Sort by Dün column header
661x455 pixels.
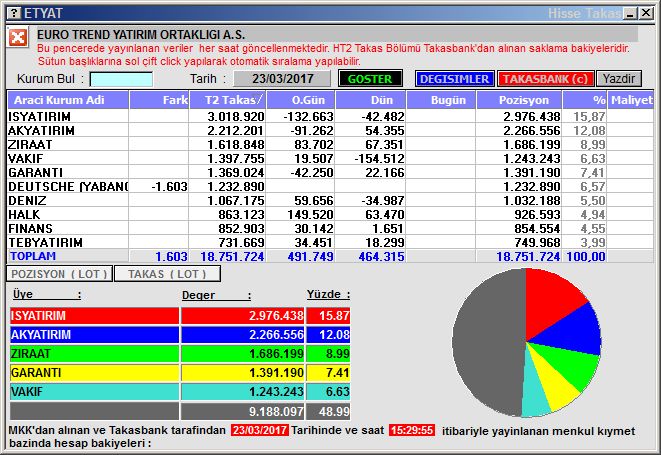pyautogui.click(x=371, y=100)
